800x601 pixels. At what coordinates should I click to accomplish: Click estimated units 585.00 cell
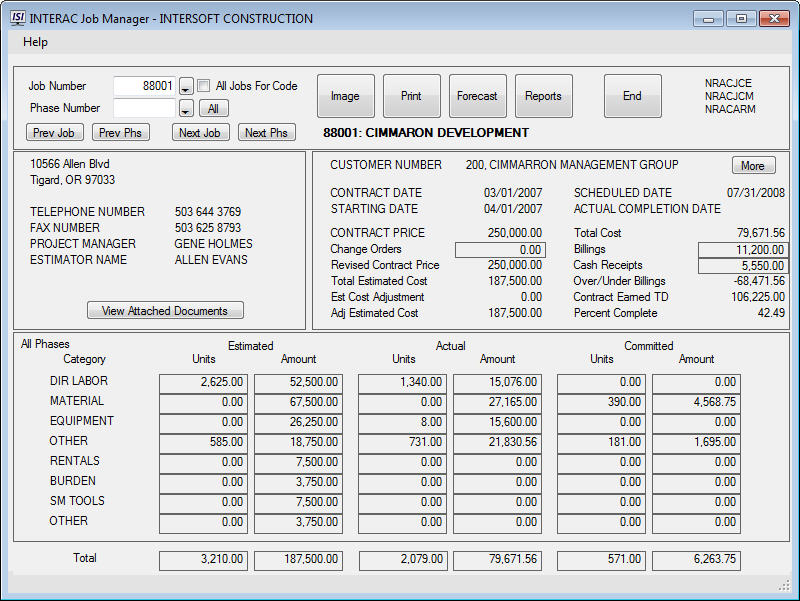[x=203, y=443]
